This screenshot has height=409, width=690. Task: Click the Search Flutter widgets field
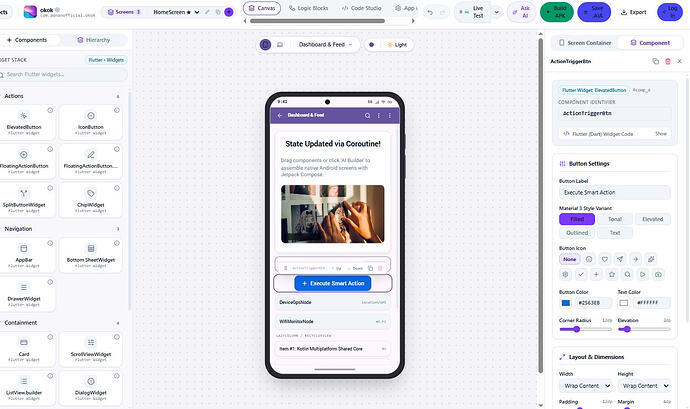pyautogui.click(x=64, y=74)
